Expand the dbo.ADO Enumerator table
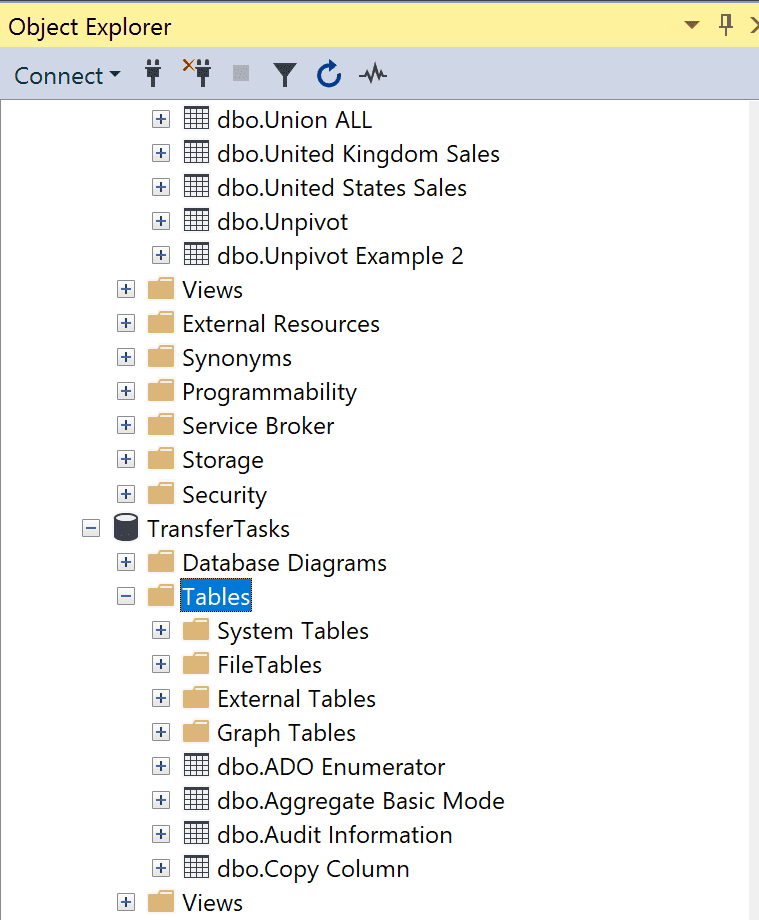 (x=161, y=766)
